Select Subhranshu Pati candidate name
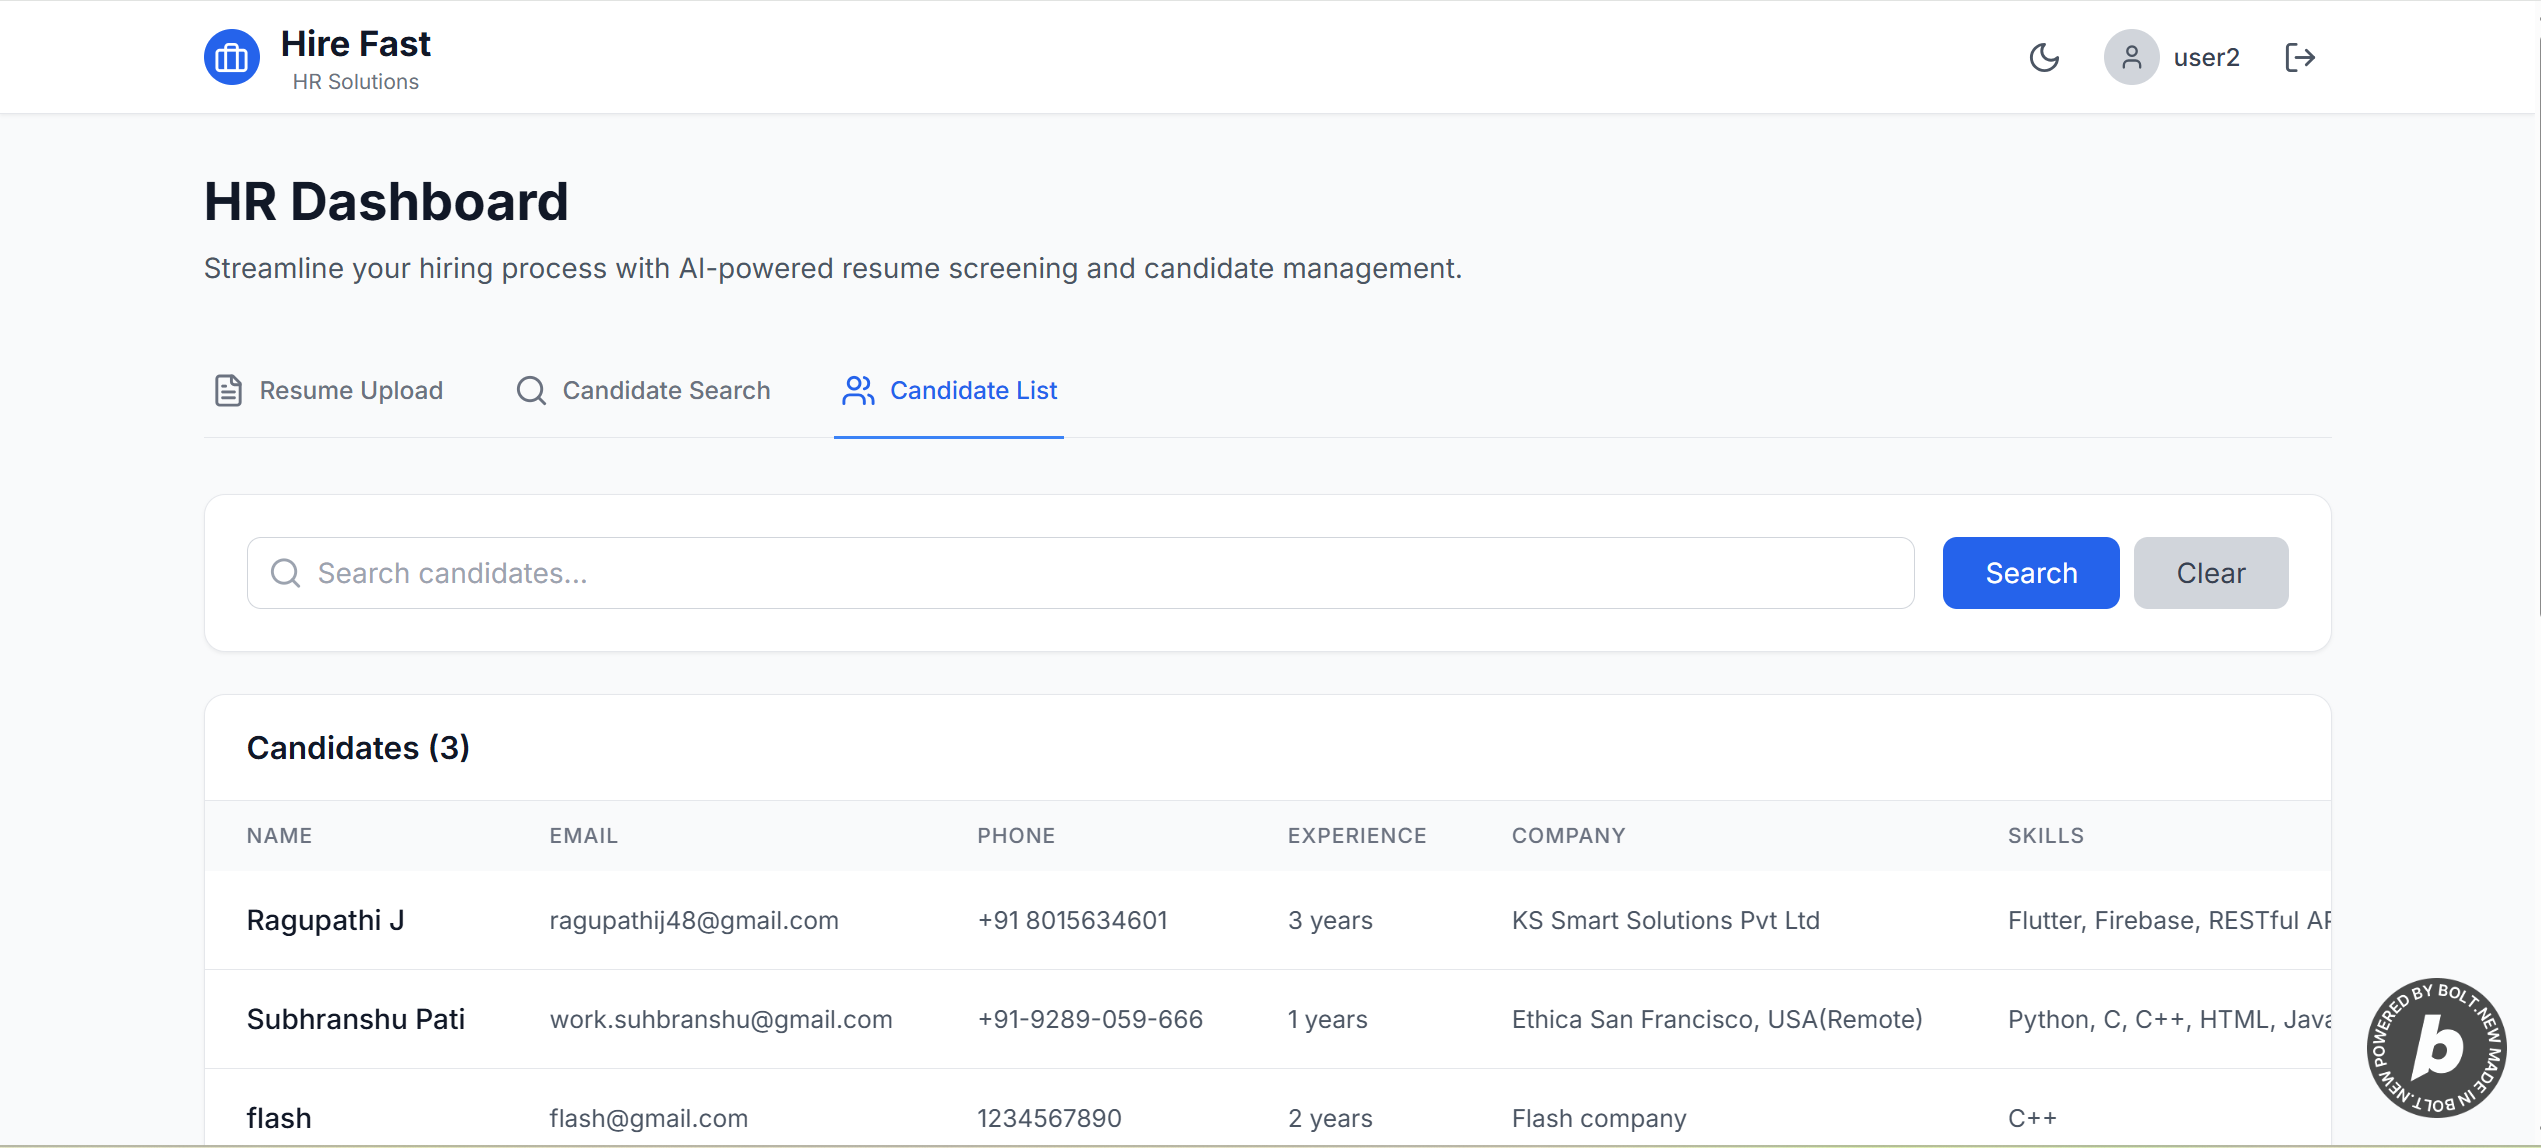 point(356,1019)
